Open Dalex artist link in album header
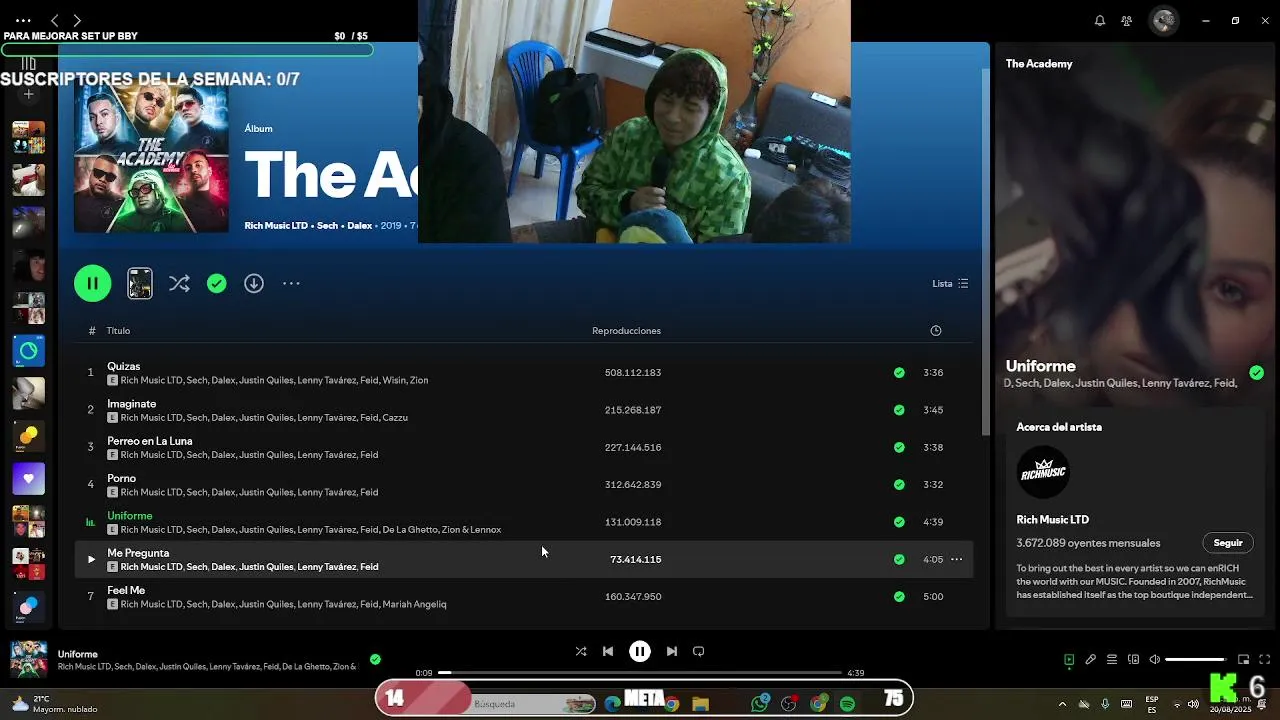 (359, 226)
